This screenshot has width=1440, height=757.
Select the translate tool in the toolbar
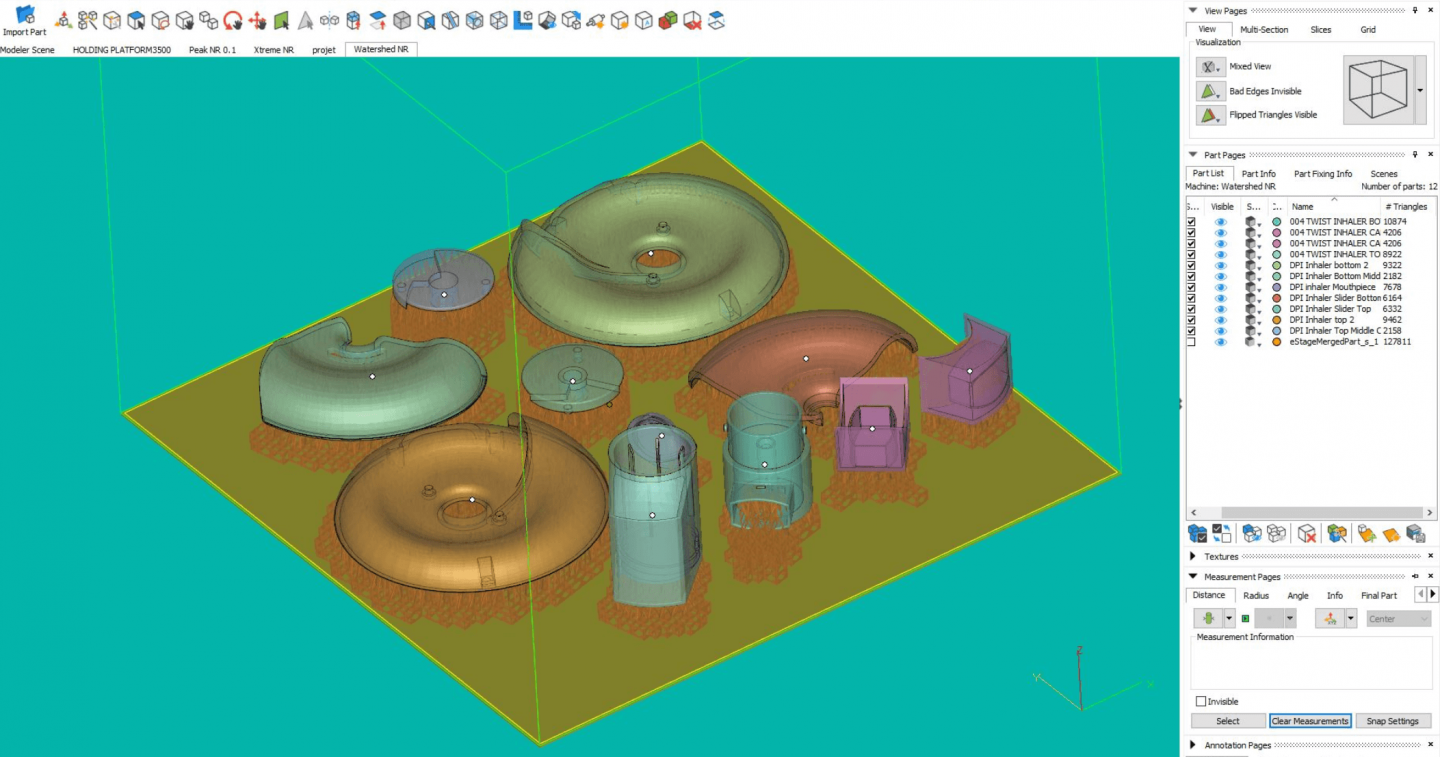[x=259, y=19]
